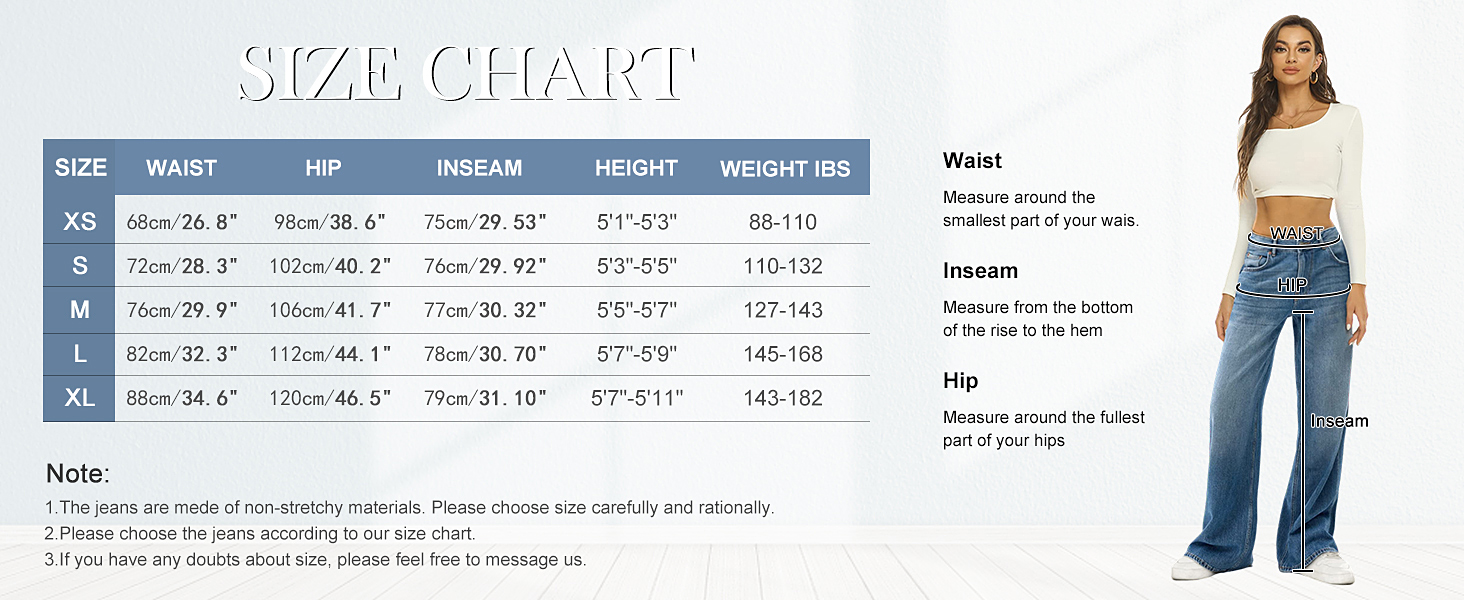This screenshot has width=1464, height=600.
Task: Click the HIP column header
Action: coord(323,168)
